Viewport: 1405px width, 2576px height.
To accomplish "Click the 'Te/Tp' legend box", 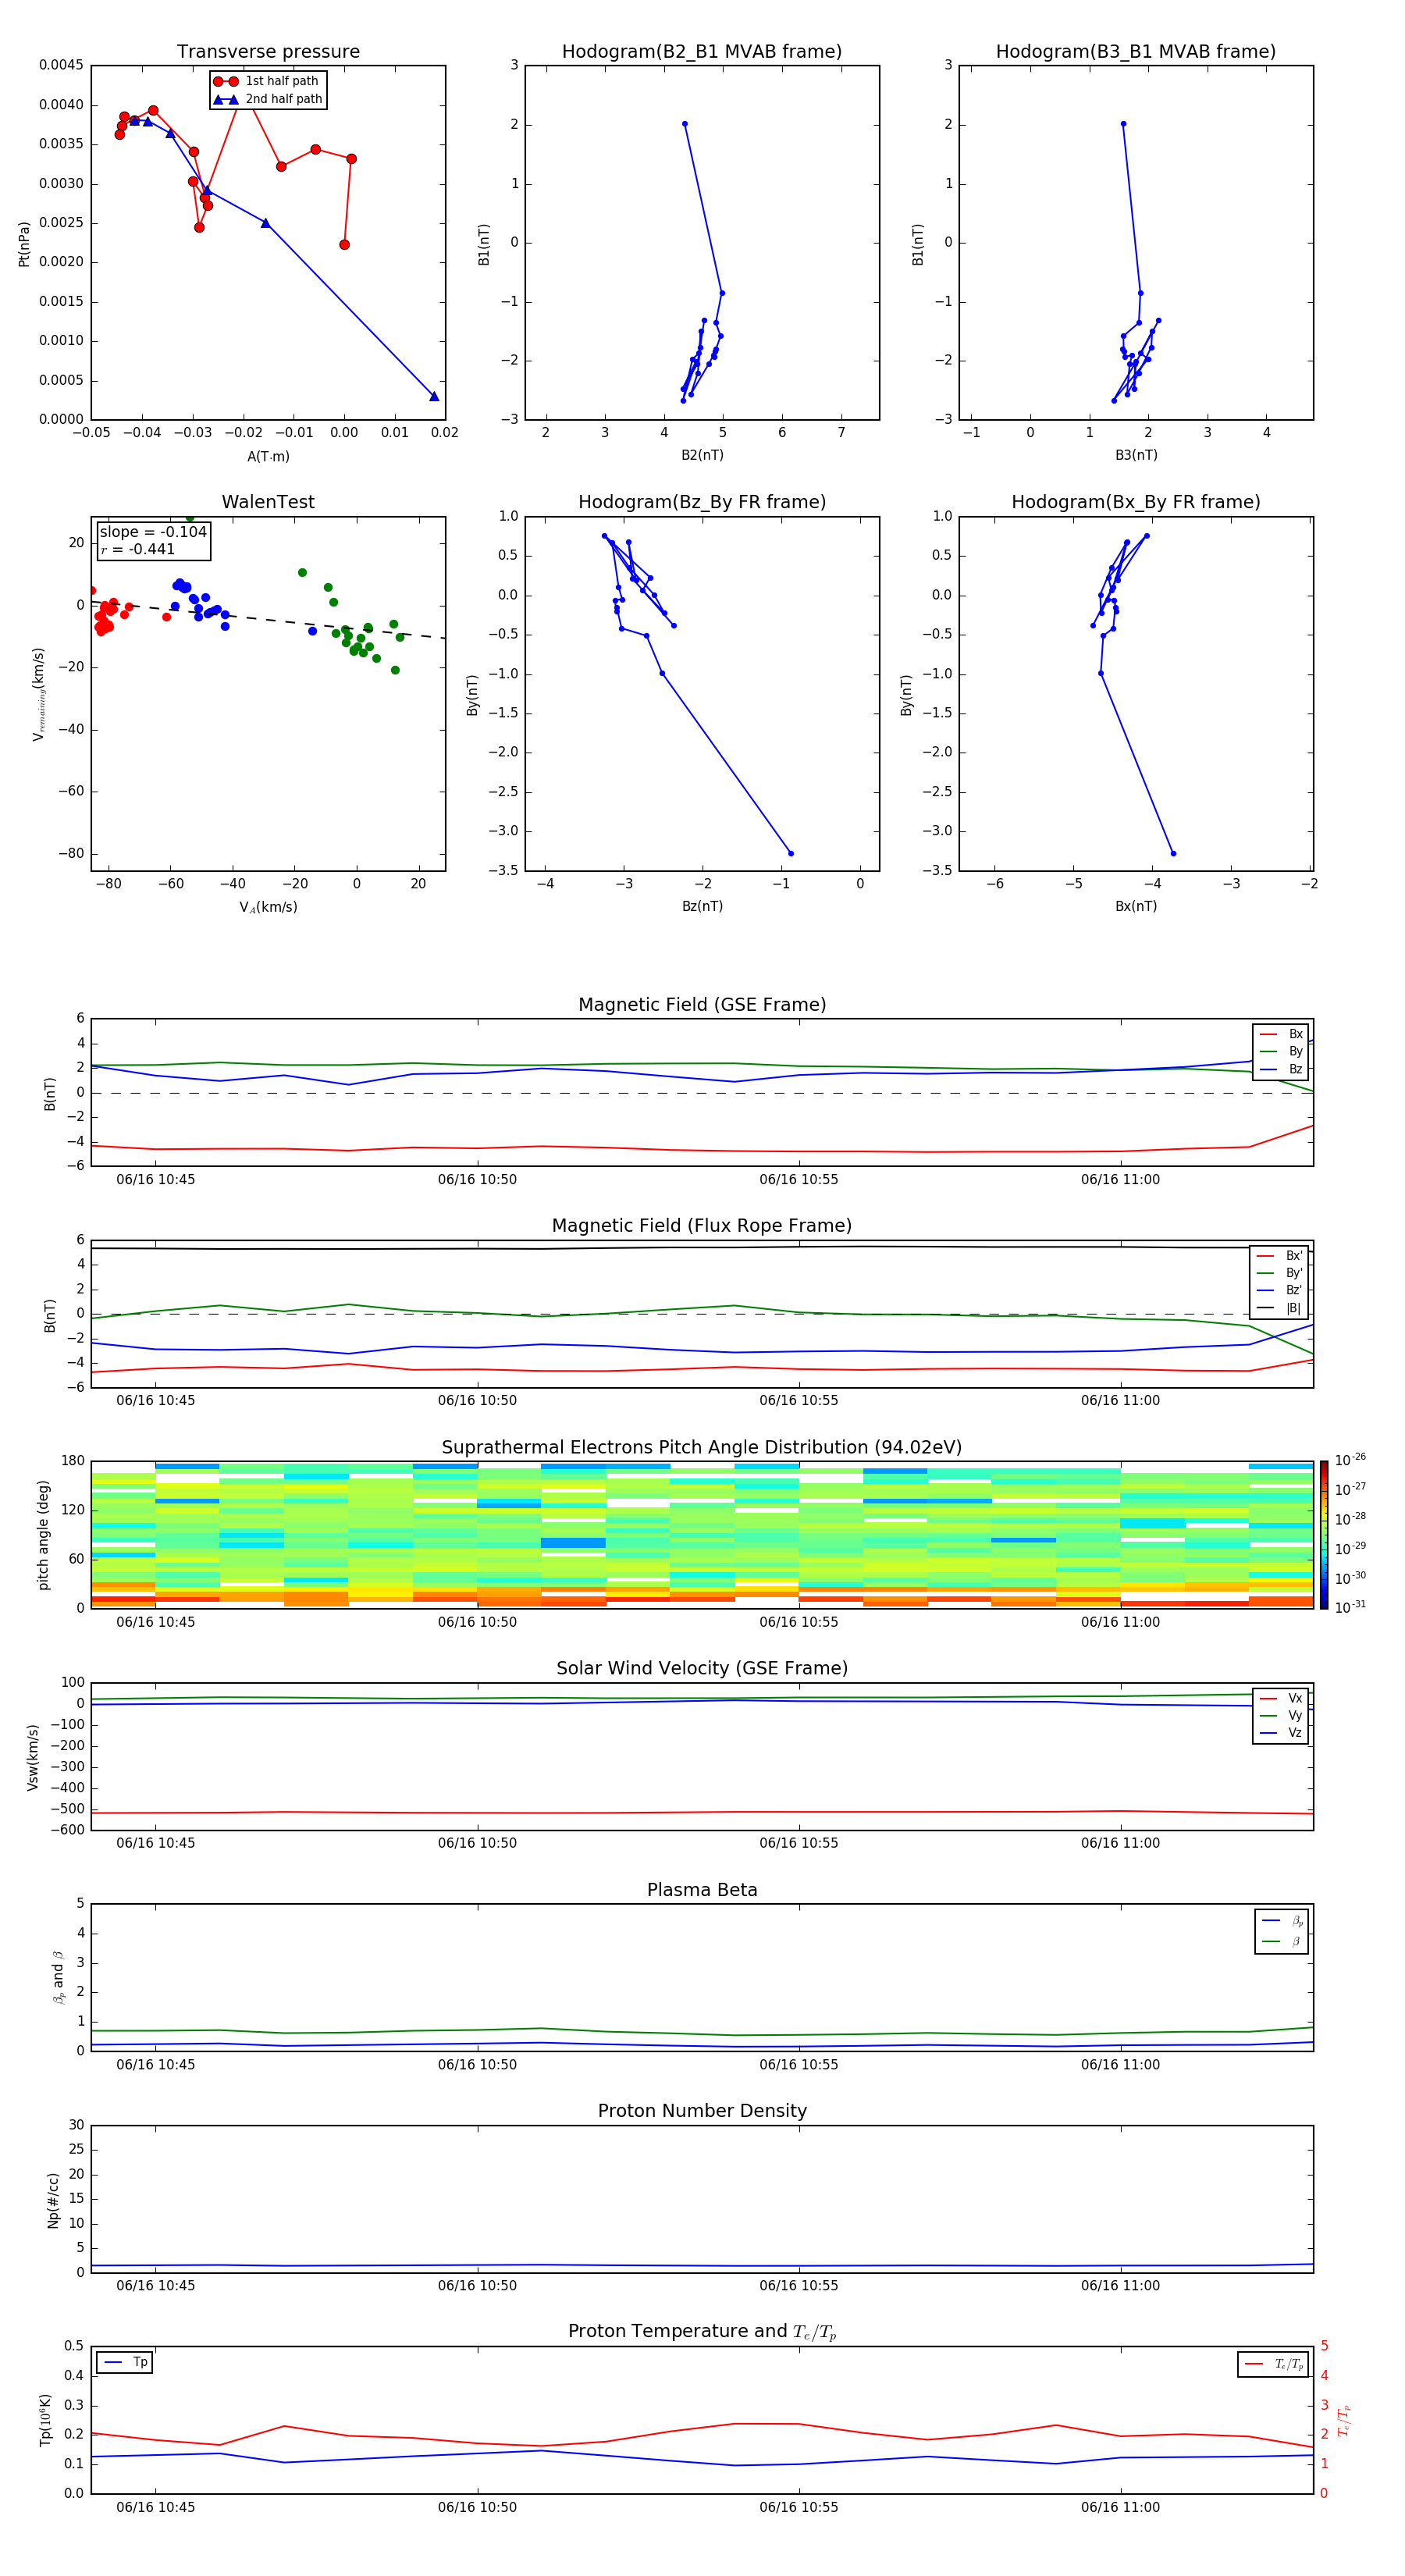I will pyautogui.click(x=1272, y=2364).
